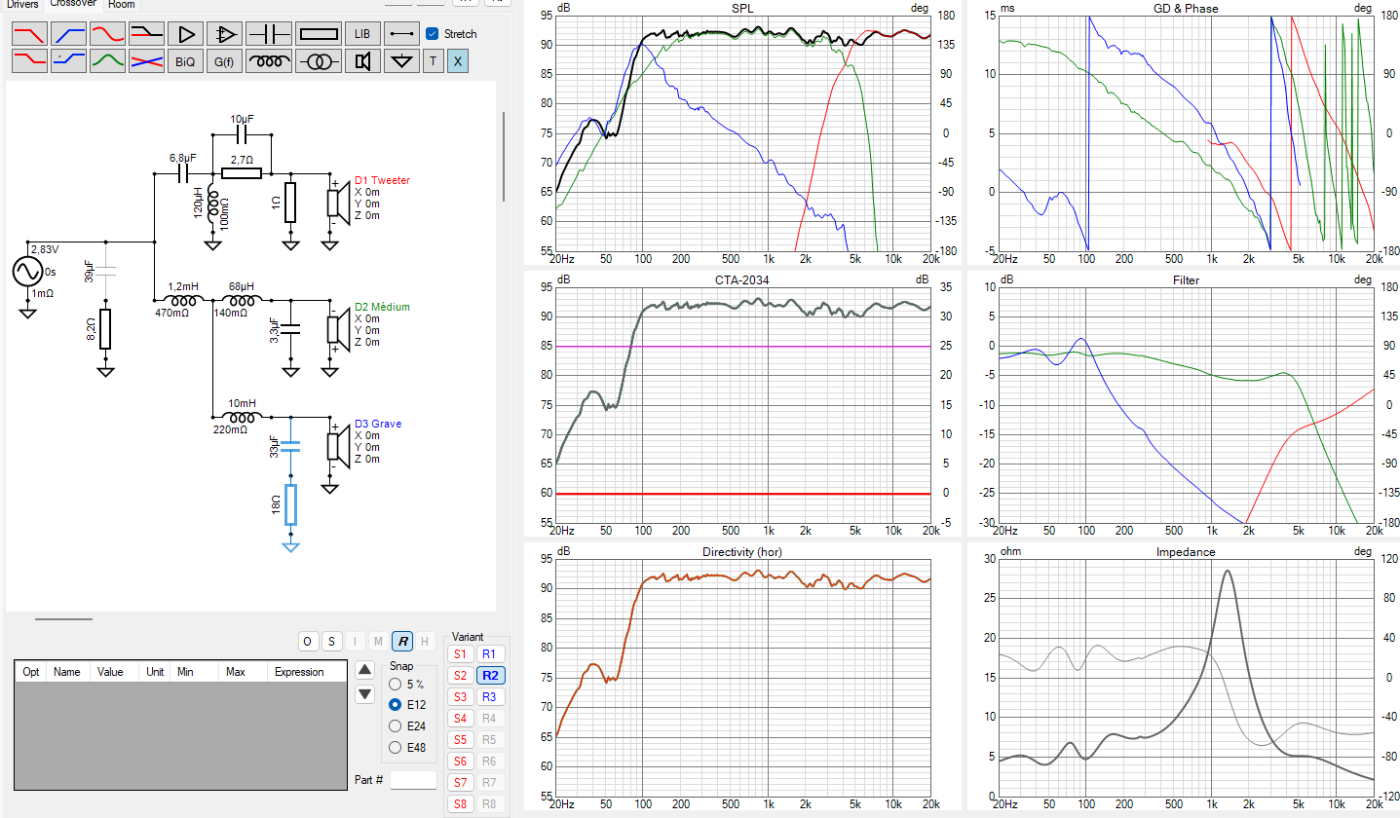The height and width of the screenshot is (818, 1400).
Task: Switch to the Drivers tab
Action: tap(21, 4)
